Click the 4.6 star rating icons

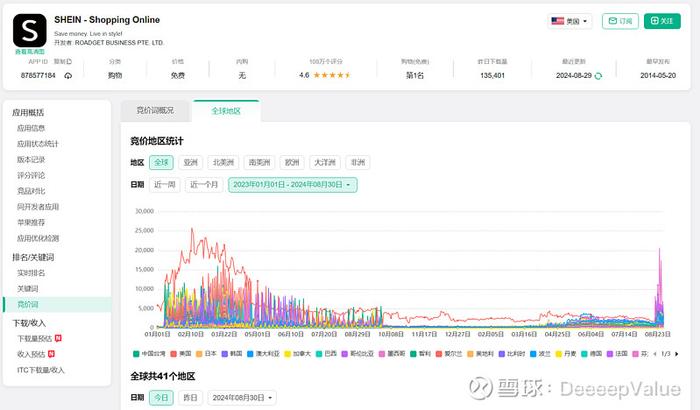tap(332, 75)
